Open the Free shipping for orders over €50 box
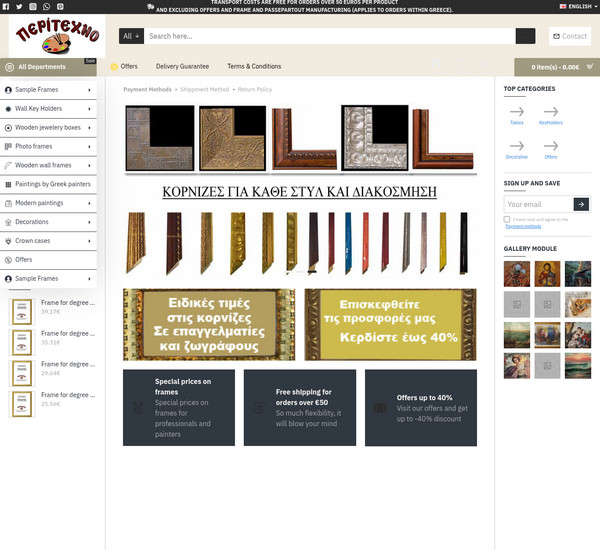This screenshot has height=550, width=600. (300, 408)
